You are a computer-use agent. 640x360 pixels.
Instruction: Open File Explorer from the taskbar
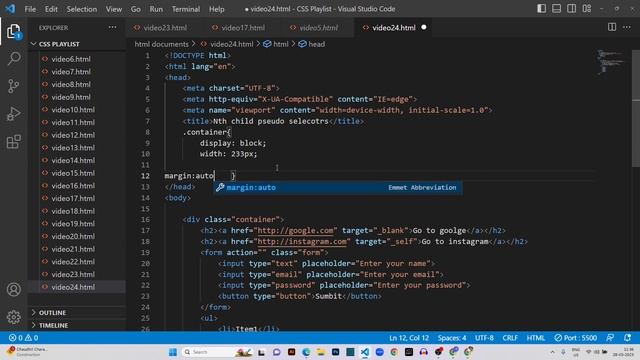(x=321, y=352)
